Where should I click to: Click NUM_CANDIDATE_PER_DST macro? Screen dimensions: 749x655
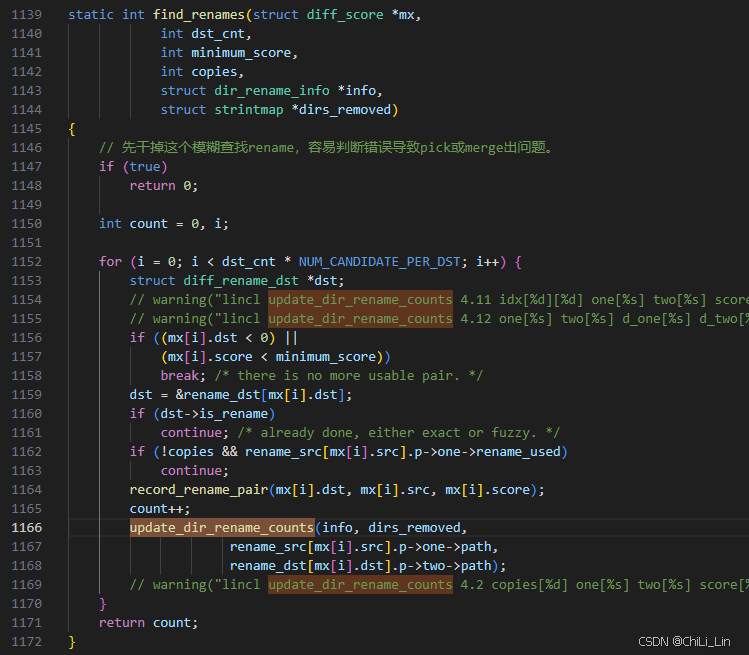tap(379, 262)
